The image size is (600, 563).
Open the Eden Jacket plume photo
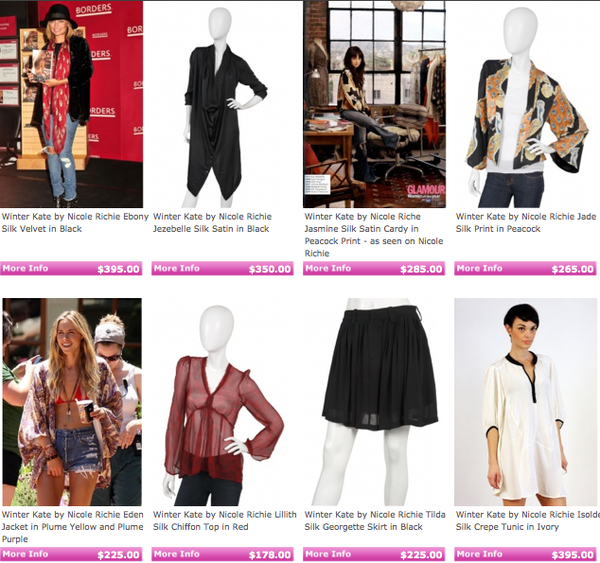tap(72, 402)
